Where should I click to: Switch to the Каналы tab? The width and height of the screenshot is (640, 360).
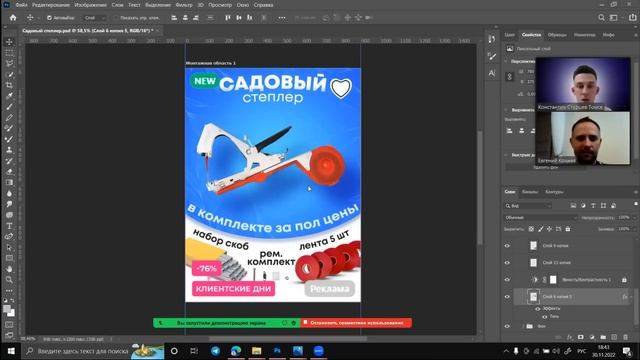530,191
